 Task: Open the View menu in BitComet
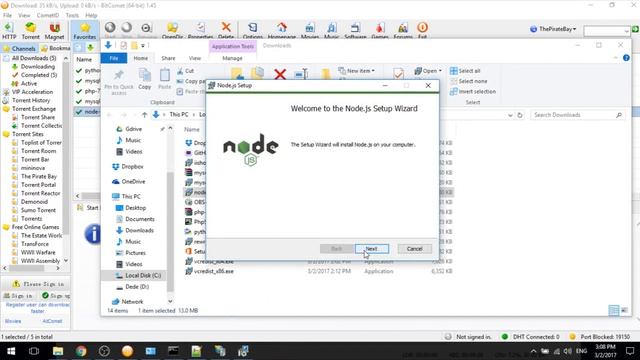(24, 15)
